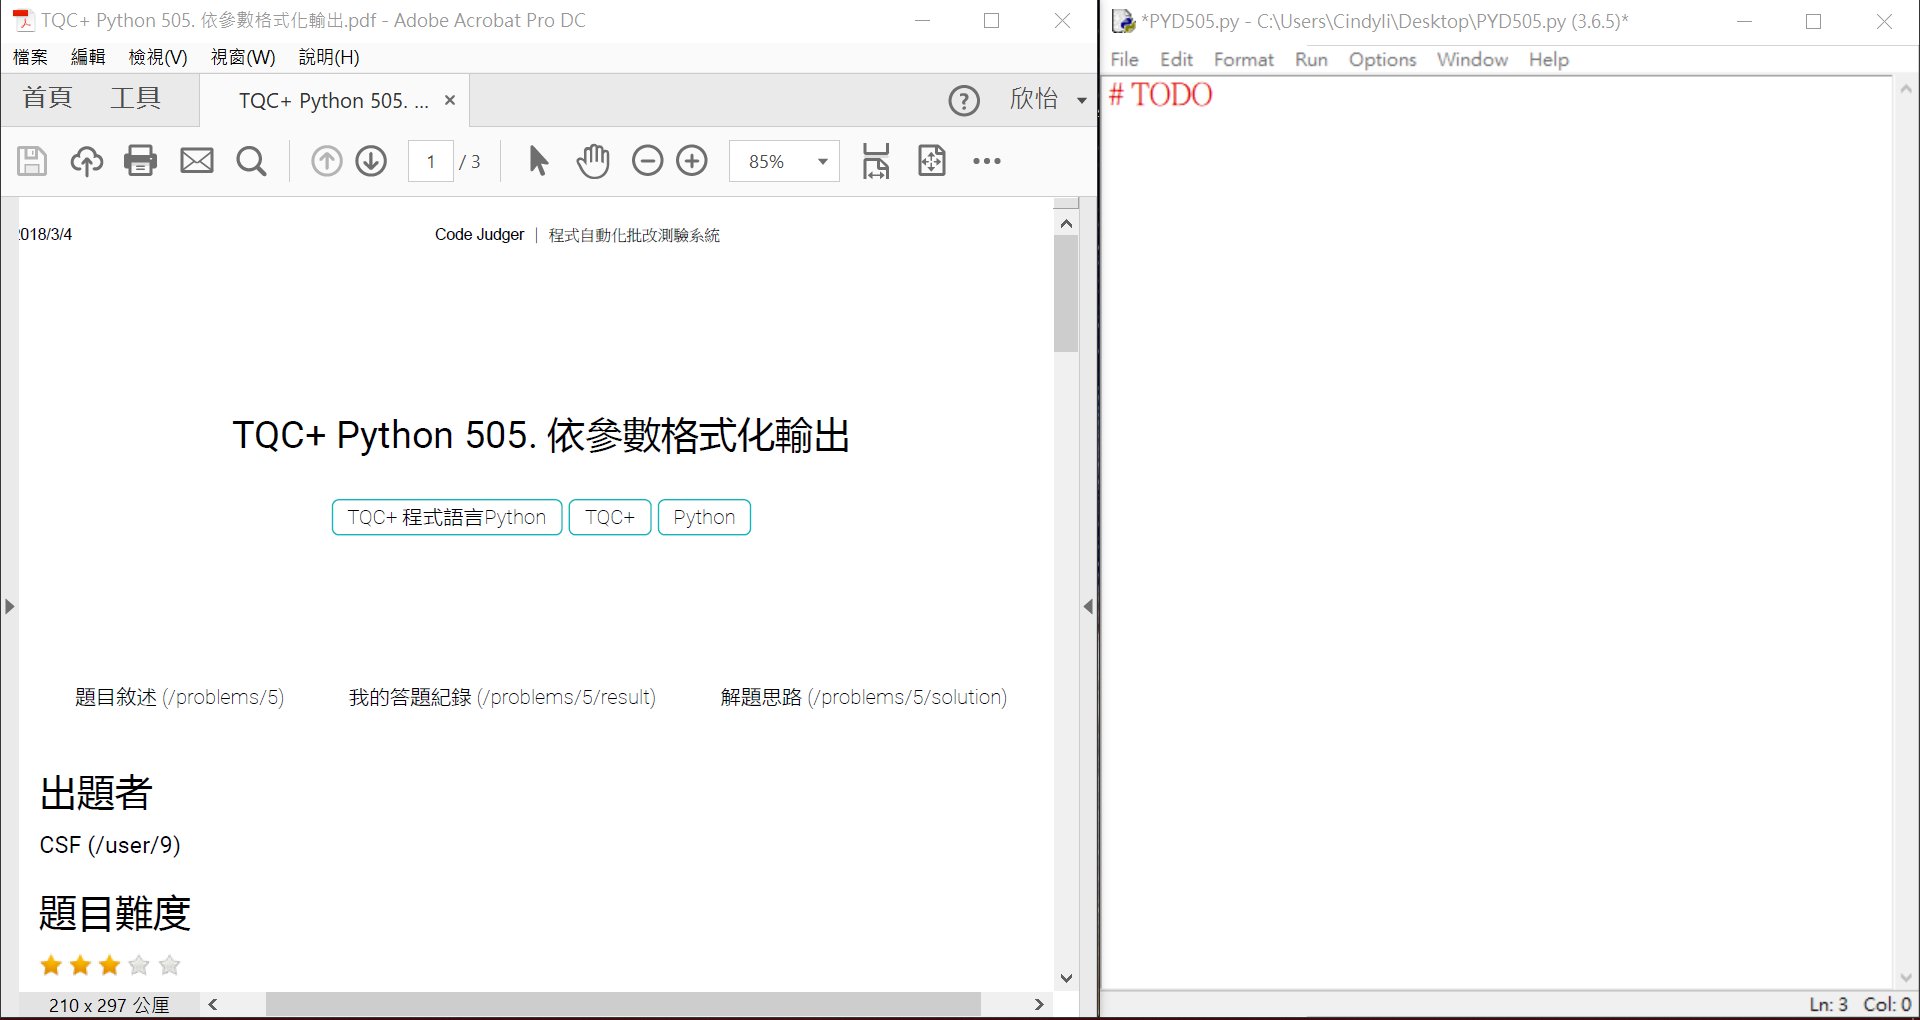Open the Window menu in IDLE
This screenshot has height=1020, width=1920.
(x=1472, y=60)
